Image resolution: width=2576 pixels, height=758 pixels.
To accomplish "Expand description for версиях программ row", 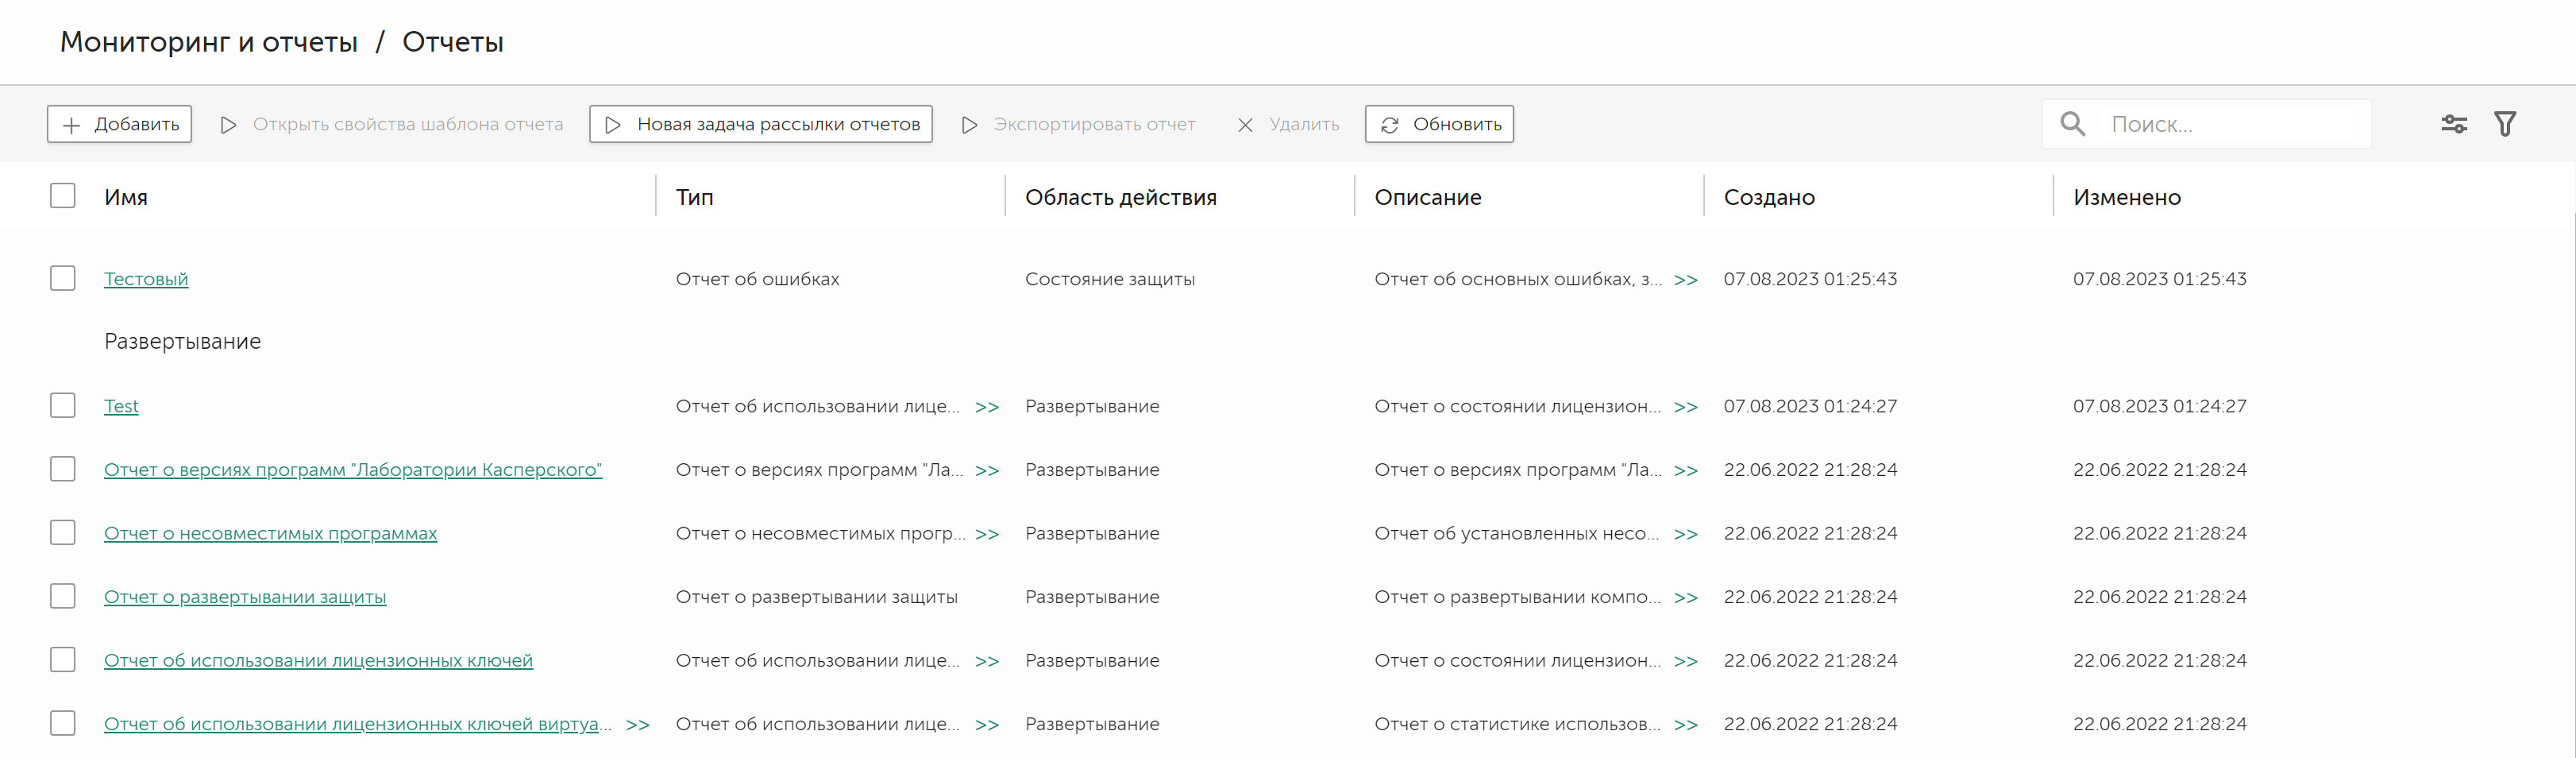I will click(1686, 471).
